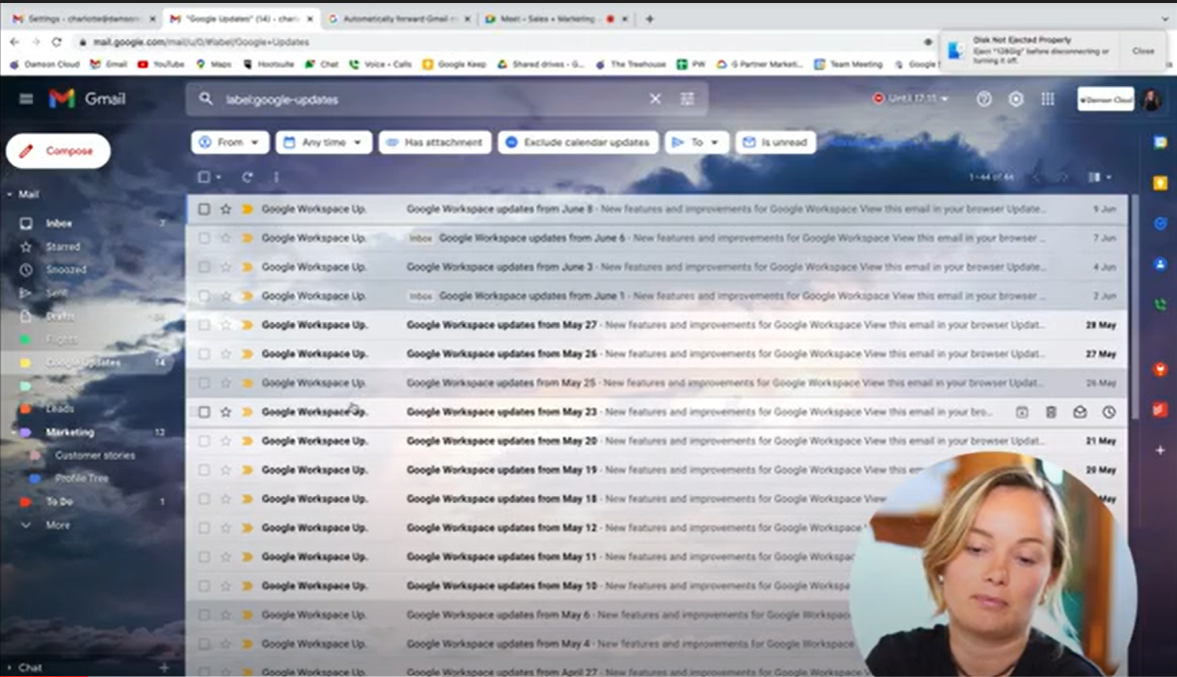Open the From filter dropdown
This screenshot has width=1177, height=677.
click(x=230, y=142)
